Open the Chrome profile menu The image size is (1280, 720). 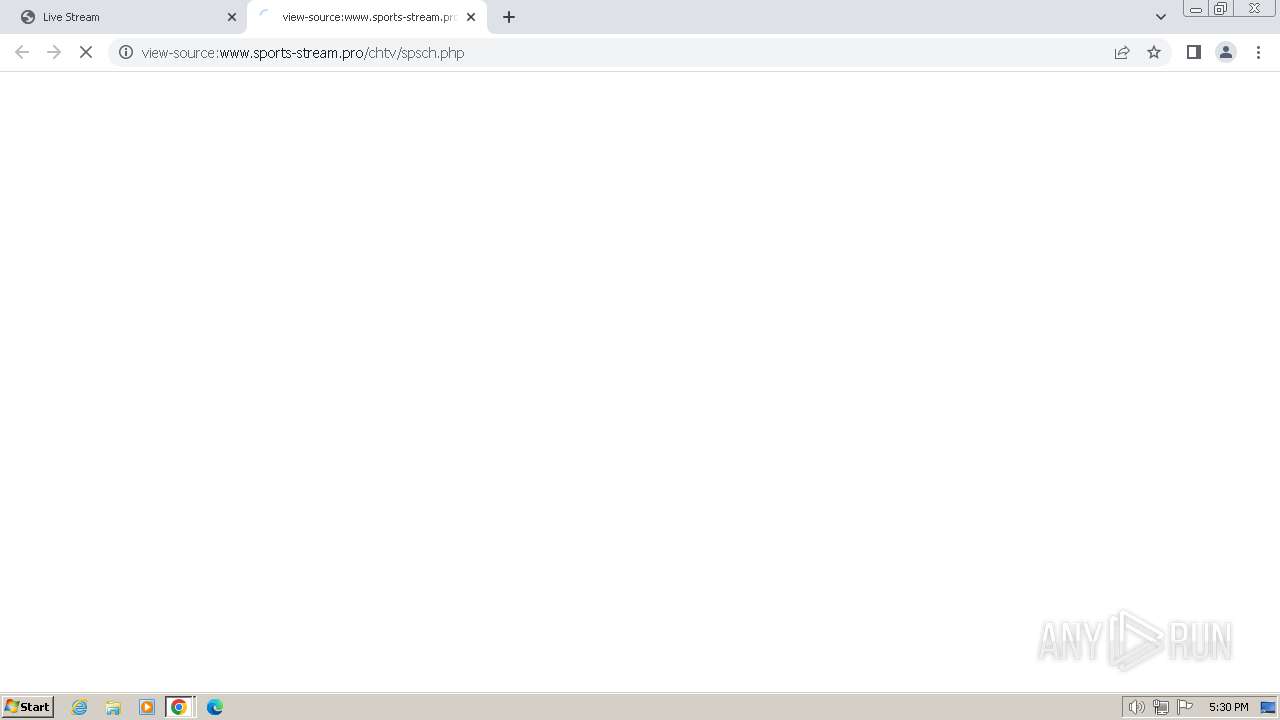pos(1226,52)
